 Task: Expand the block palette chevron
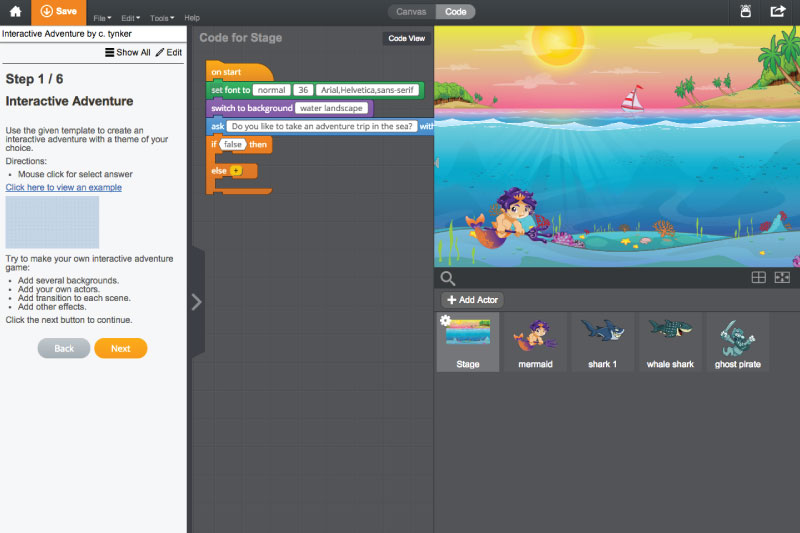pos(197,302)
